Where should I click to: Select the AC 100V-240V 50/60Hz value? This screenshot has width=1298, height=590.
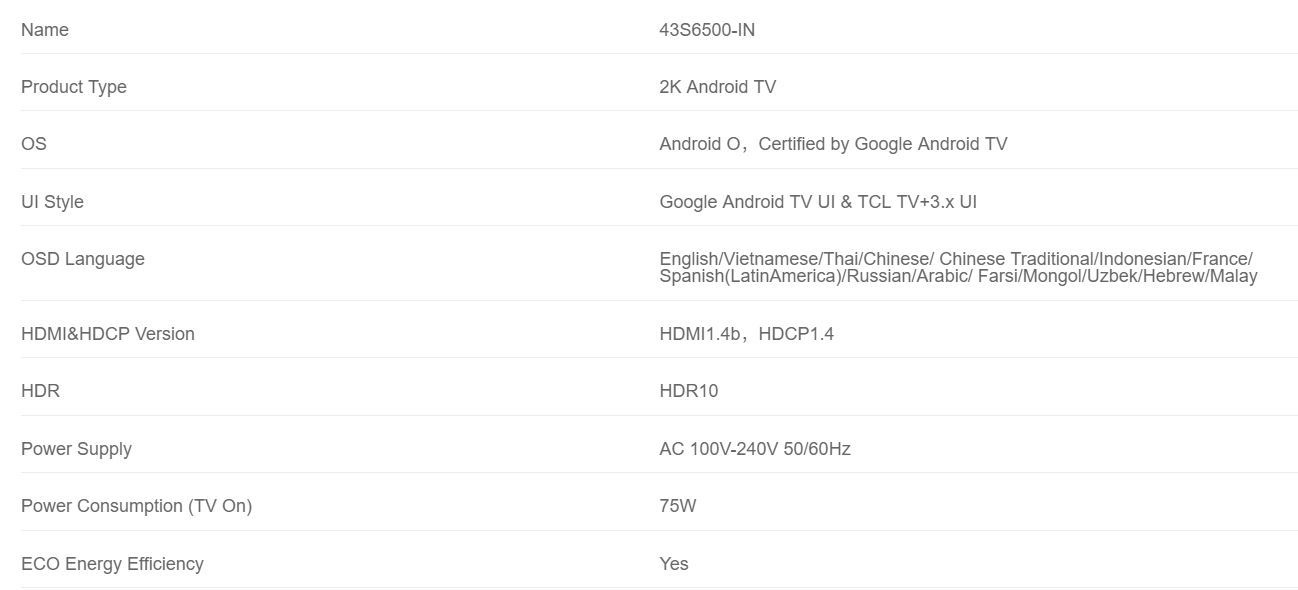tap(754, 449)
